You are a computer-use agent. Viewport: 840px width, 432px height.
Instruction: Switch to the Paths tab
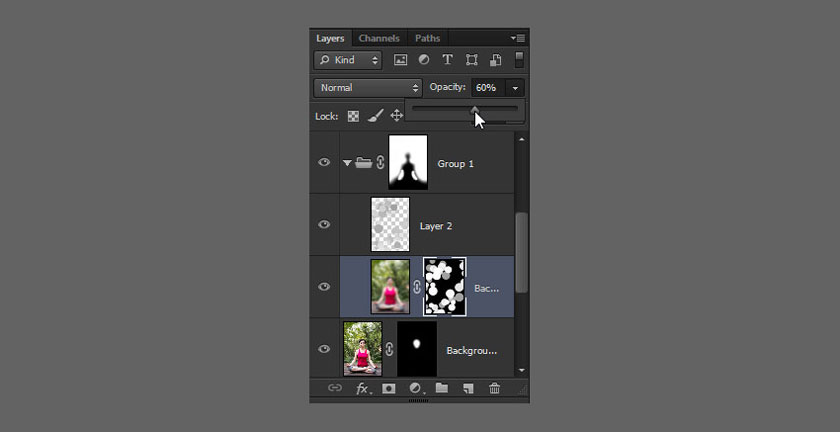click(x=428, y=38)
